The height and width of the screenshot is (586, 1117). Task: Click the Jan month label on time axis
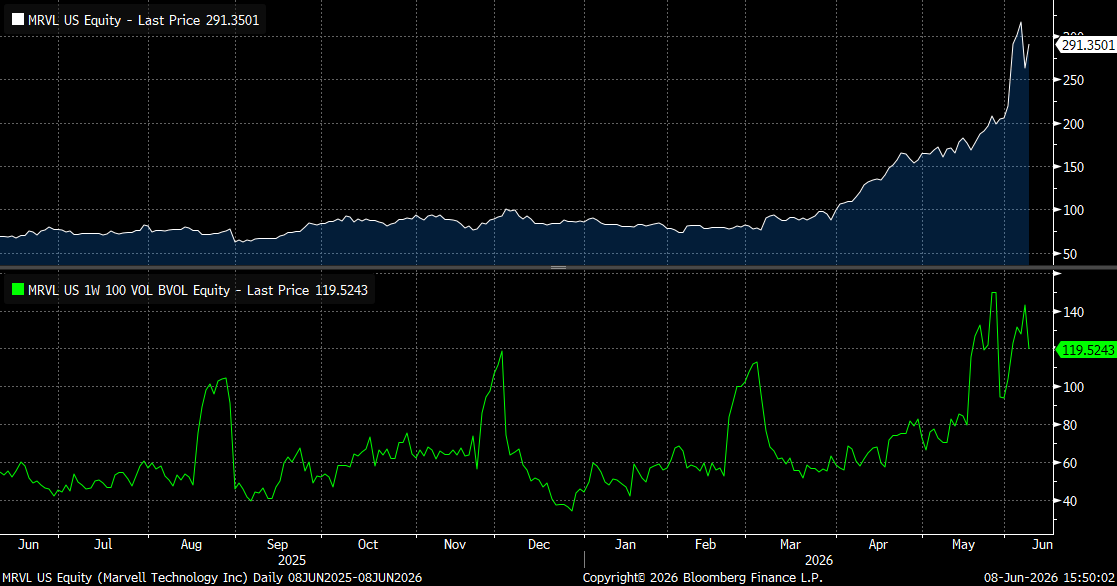625,544
